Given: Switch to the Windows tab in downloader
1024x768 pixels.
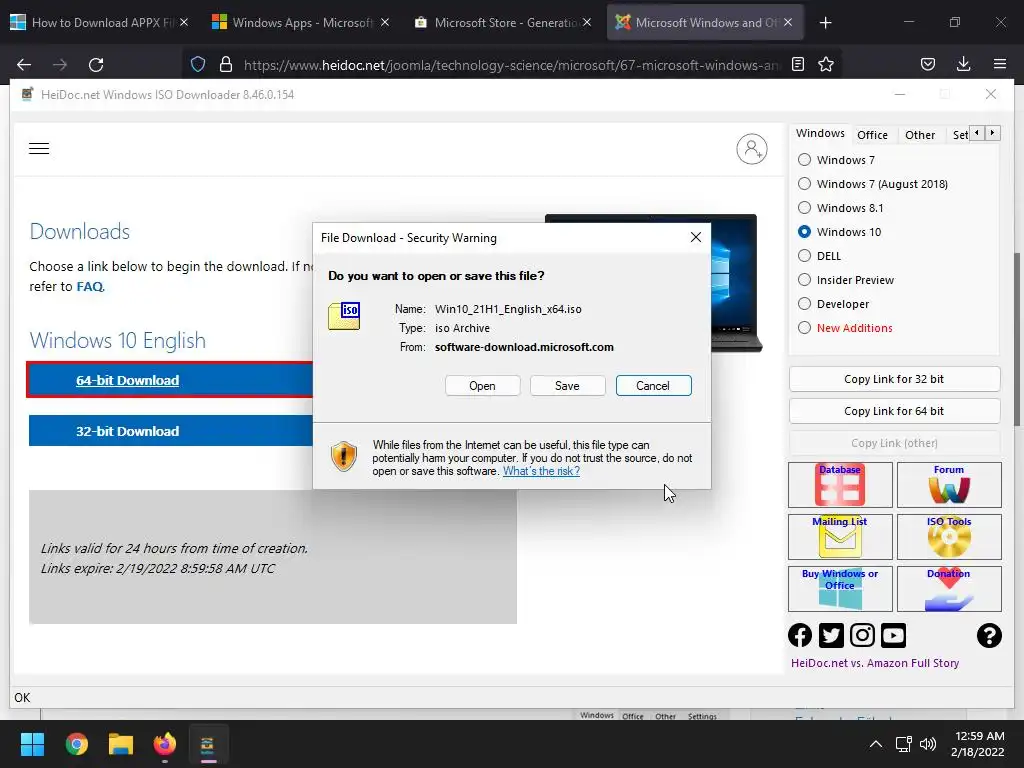Looking at the screenshot, I should (820, 133).
